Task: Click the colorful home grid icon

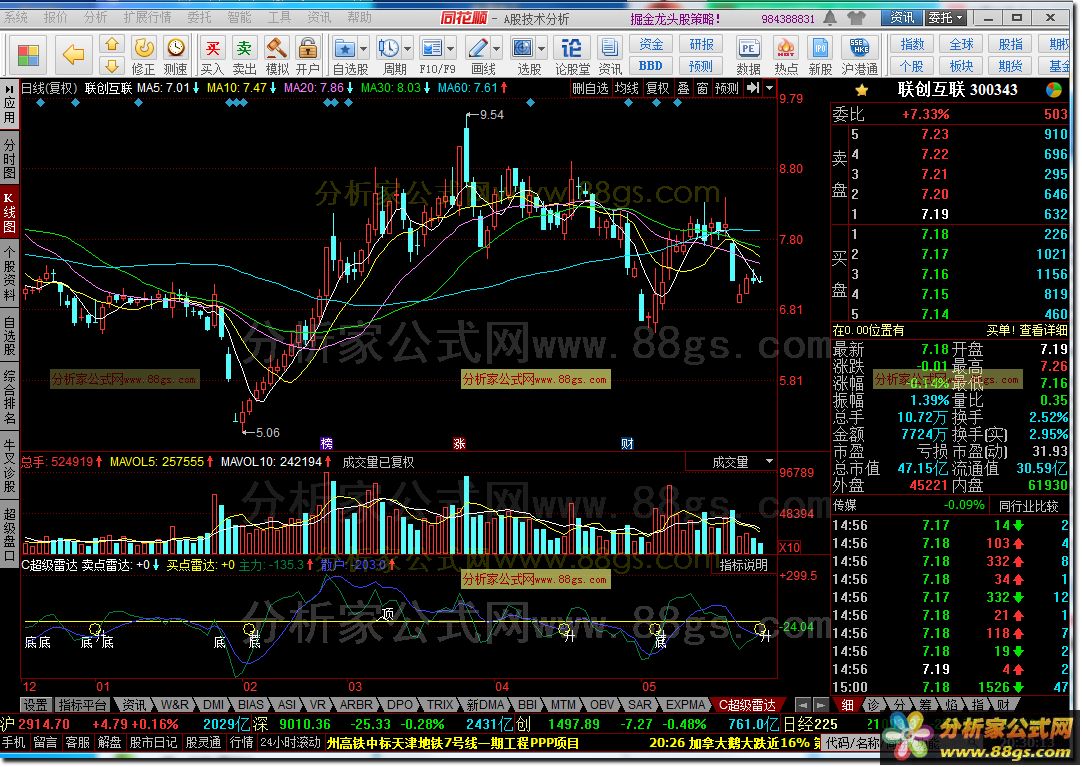Action: [28, 55]
